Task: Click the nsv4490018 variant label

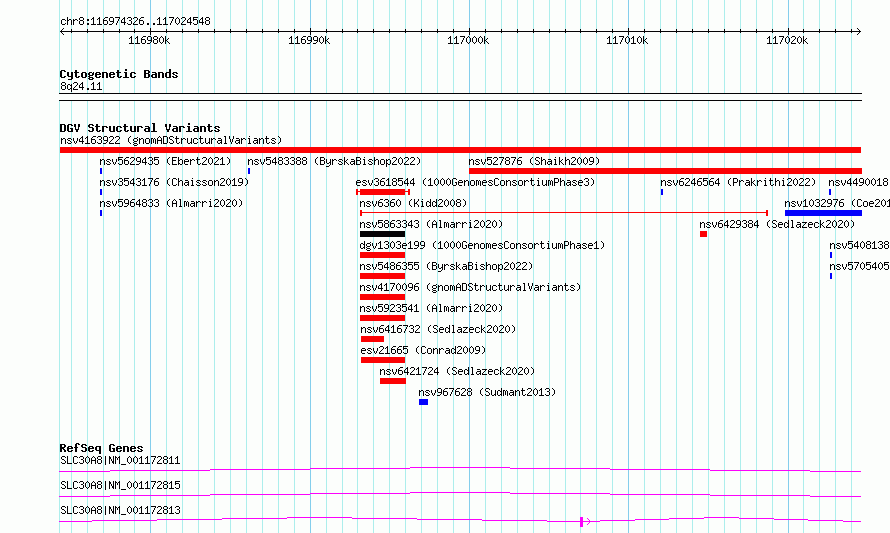Action: tap(858, 182)
